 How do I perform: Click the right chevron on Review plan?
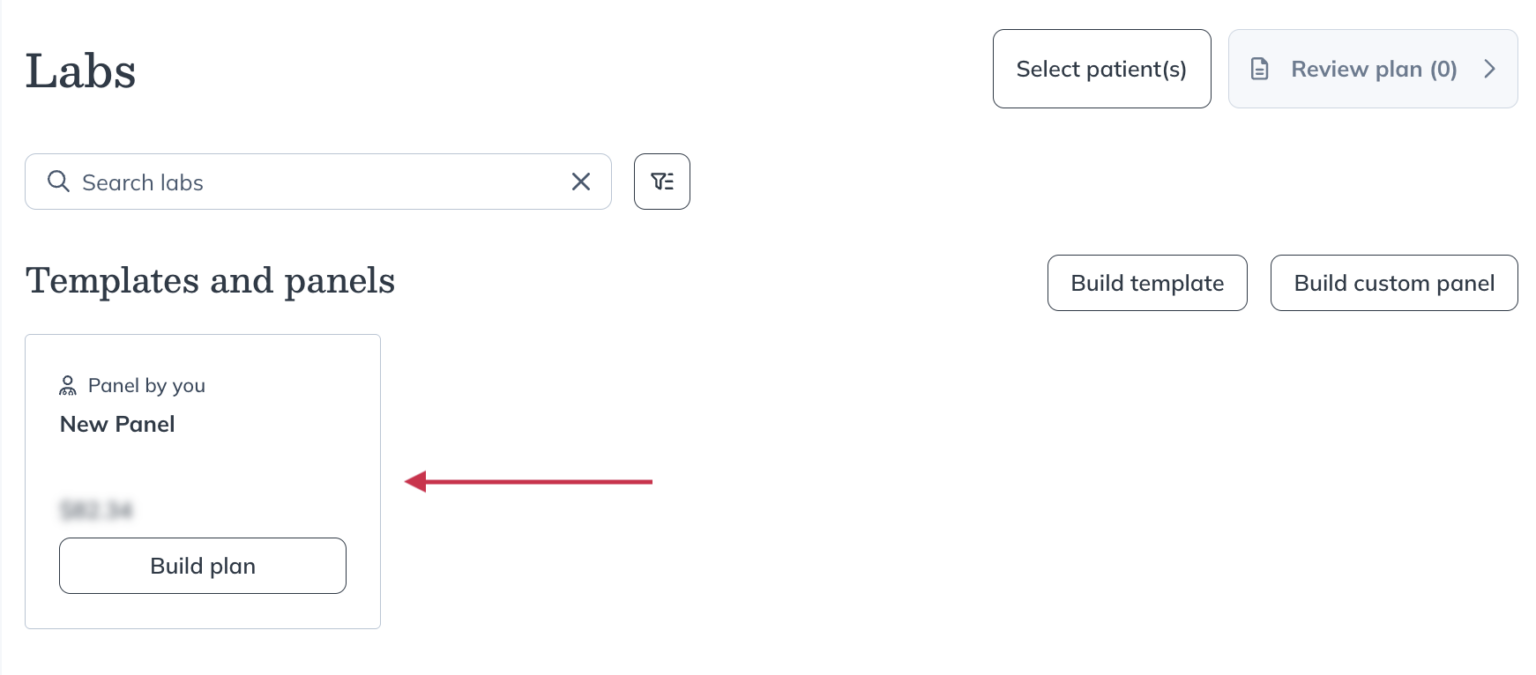(x=1489, y=68)
